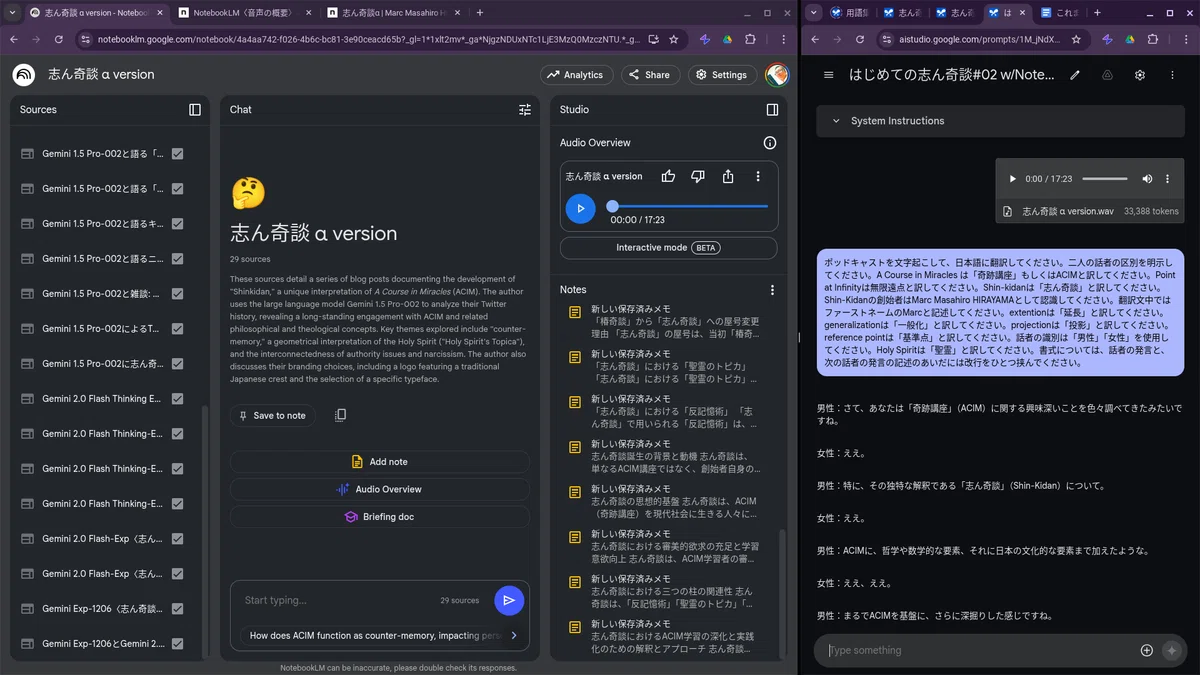The width and height of the screenshot is (1200, 675).
Task: Play the wav audio in AI Studio
Action: point(1012,179)
